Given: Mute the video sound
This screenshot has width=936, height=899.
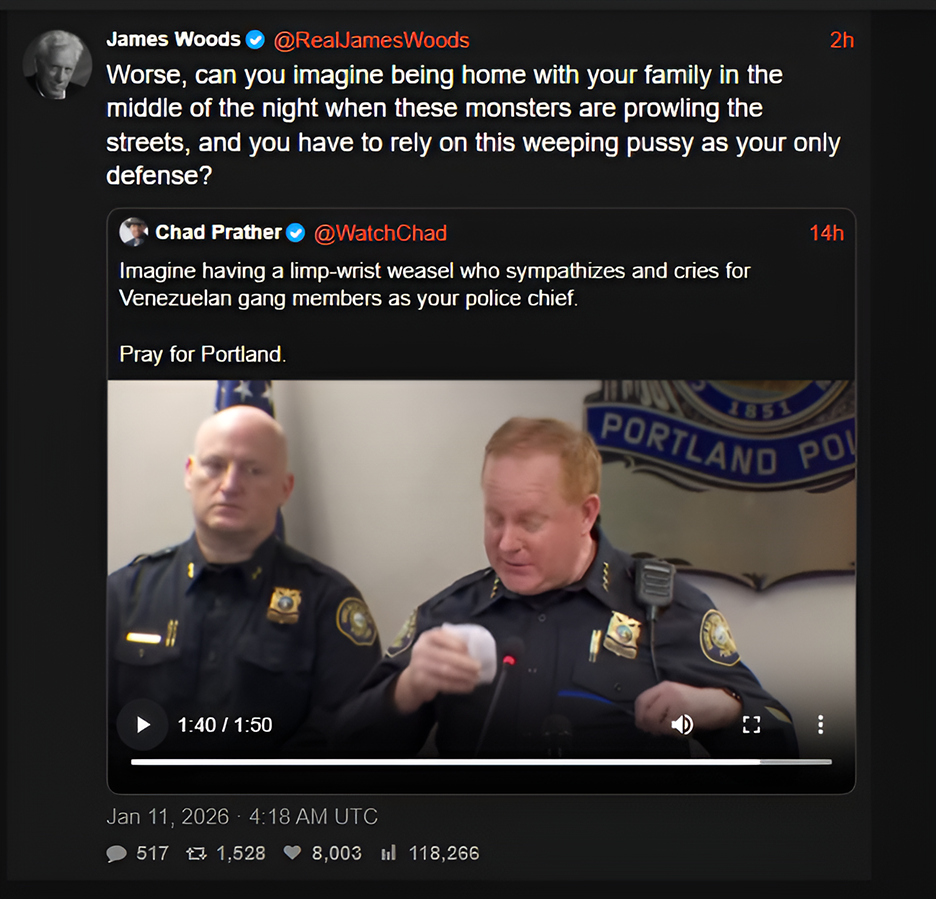Looking at the screenshot, I should 682,725.
